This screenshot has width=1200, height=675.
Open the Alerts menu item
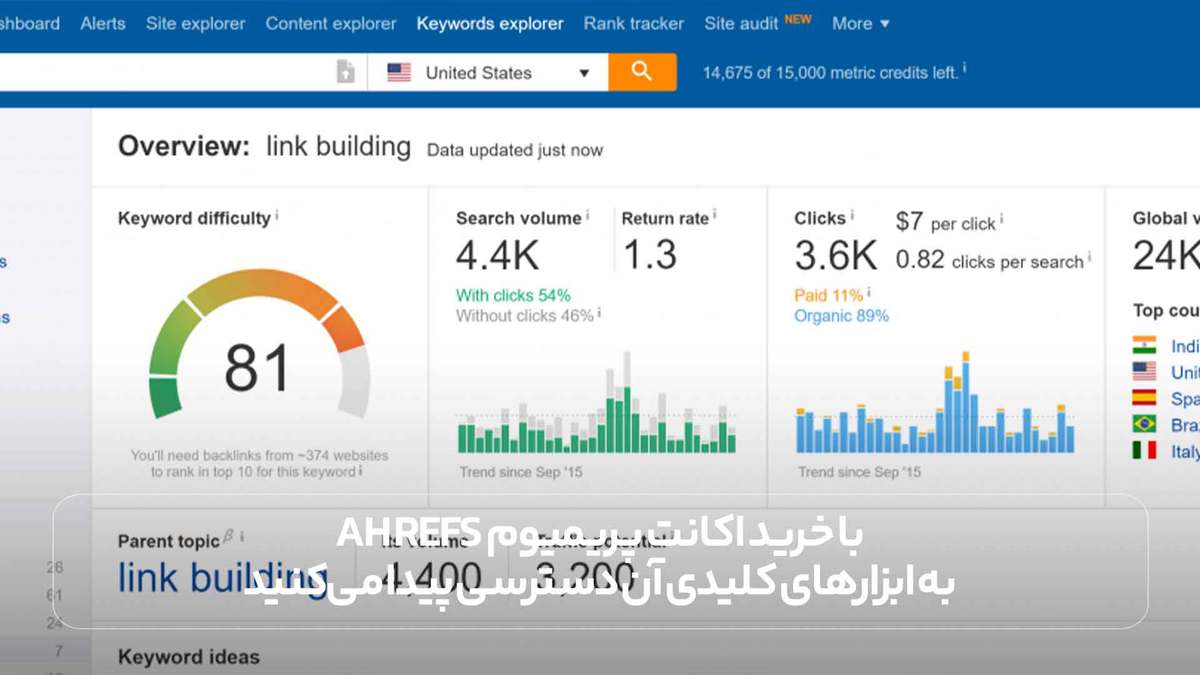(x=103, y=23)
